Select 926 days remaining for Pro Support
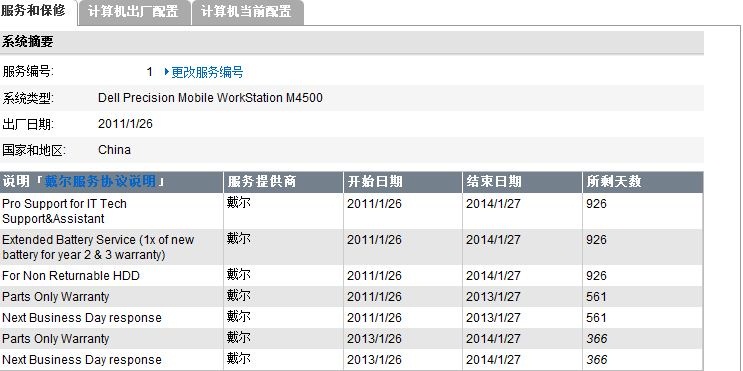The width and height of the screenshot is (743, 371). [x=596, y=204]
